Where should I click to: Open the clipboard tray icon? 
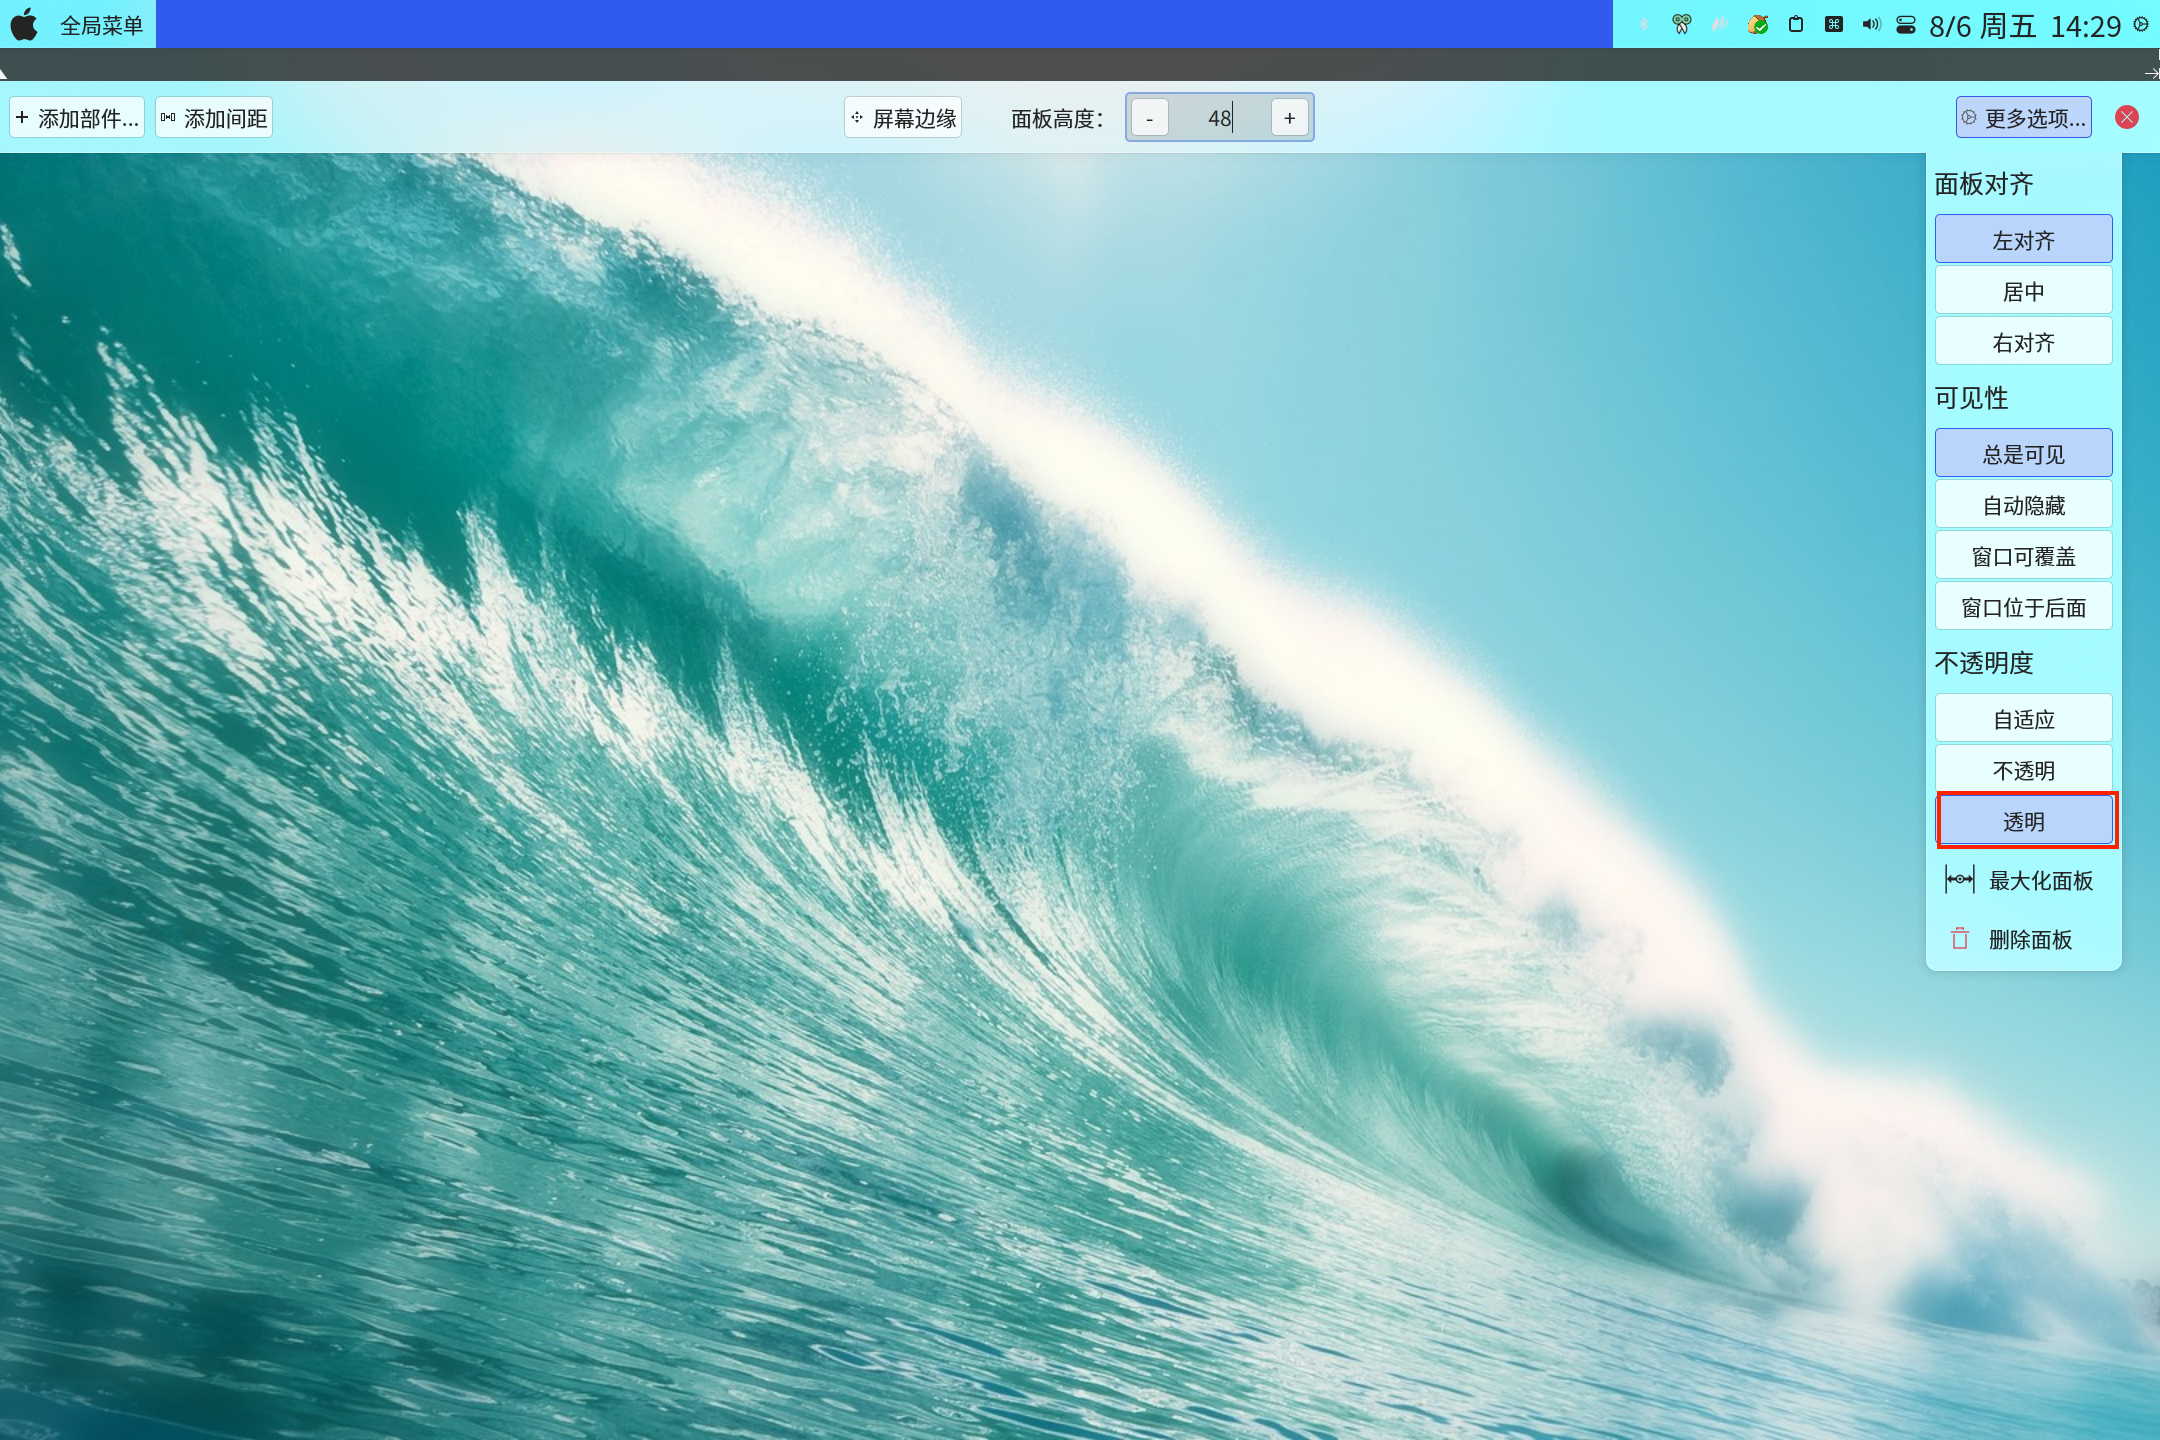click(x=1796, y=25)
